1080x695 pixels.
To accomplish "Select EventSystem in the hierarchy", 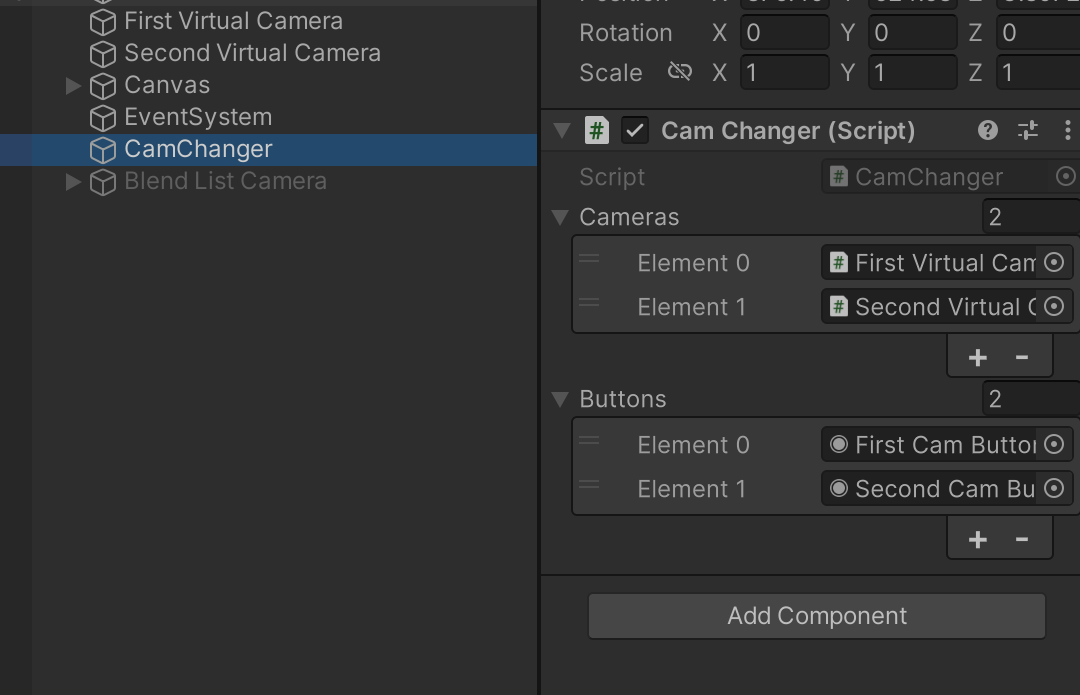I will tap(197, 117).
